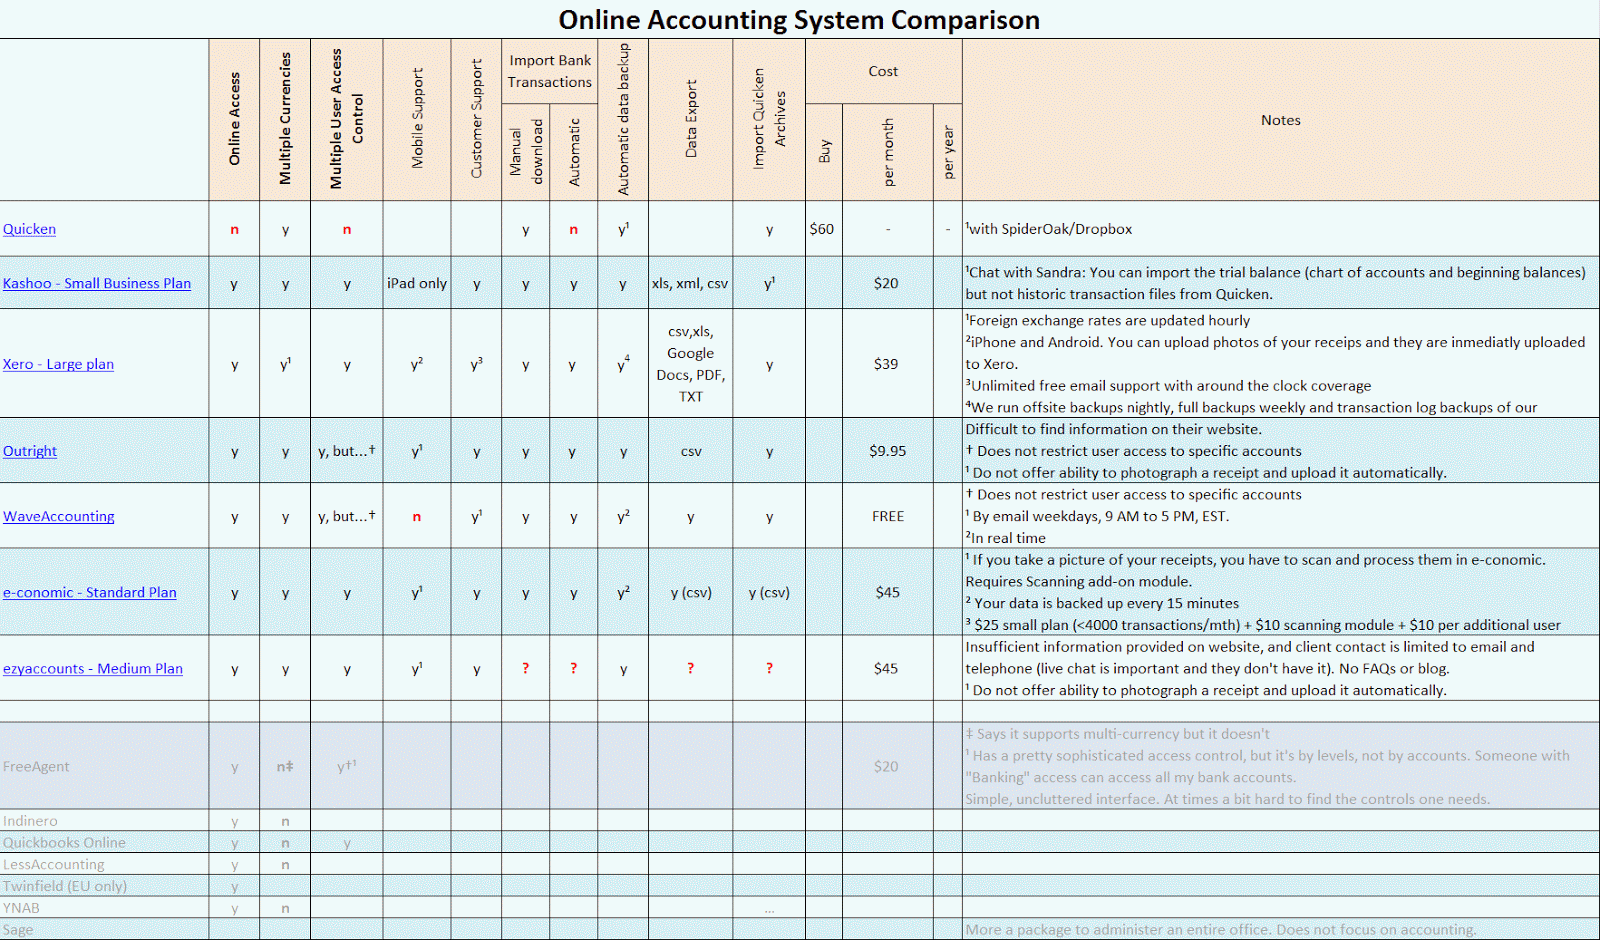Open the Outright link
The width and height of the screenshot is (1600, 940).
[x=30, y=451]
